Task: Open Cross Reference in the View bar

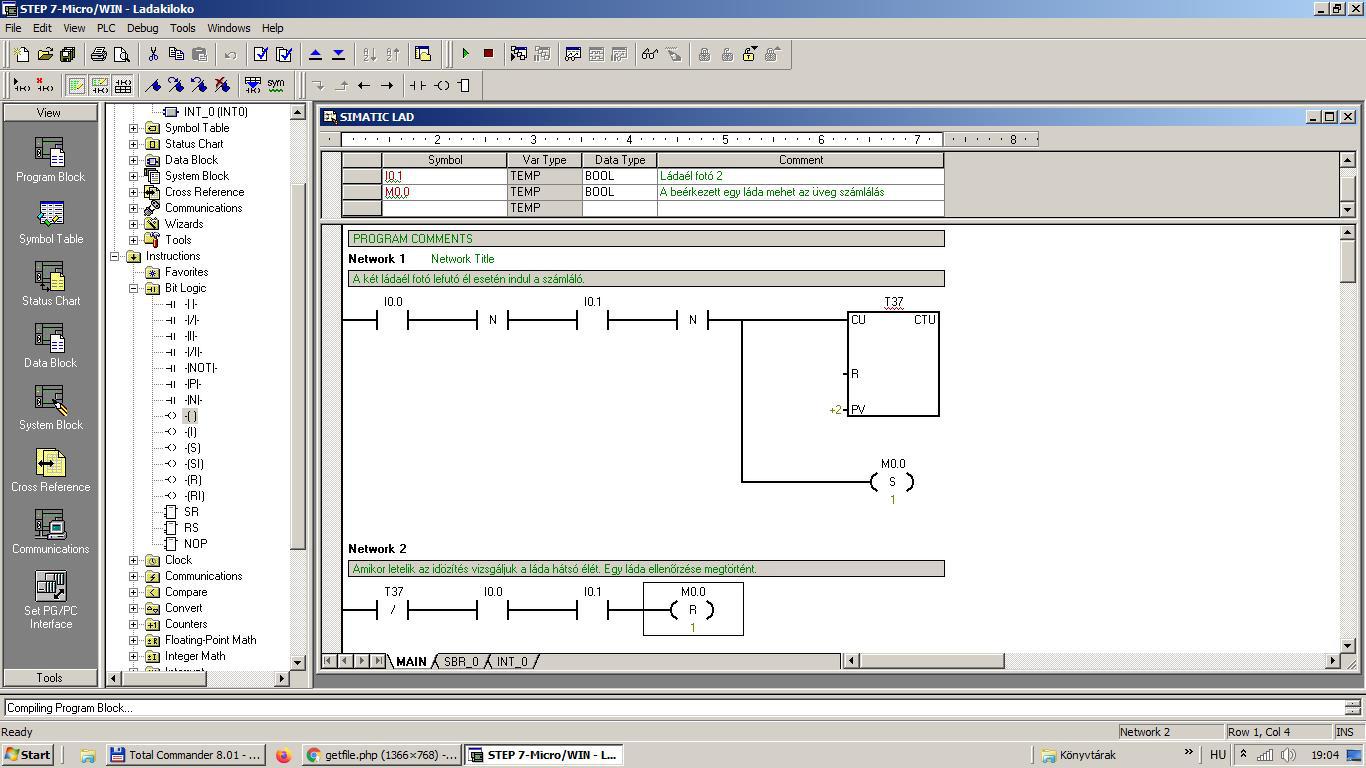Action: [x=50, y=470]
